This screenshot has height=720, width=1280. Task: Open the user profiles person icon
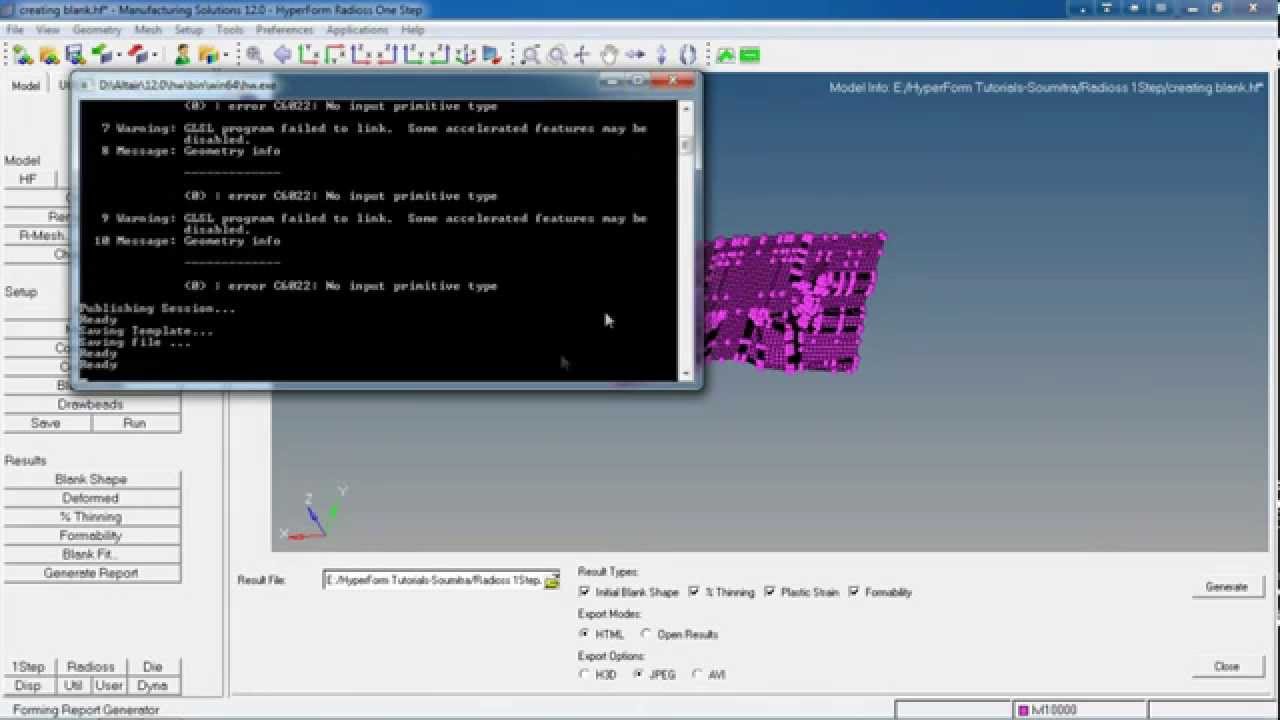pyautogui.click(x=182, y=54)
